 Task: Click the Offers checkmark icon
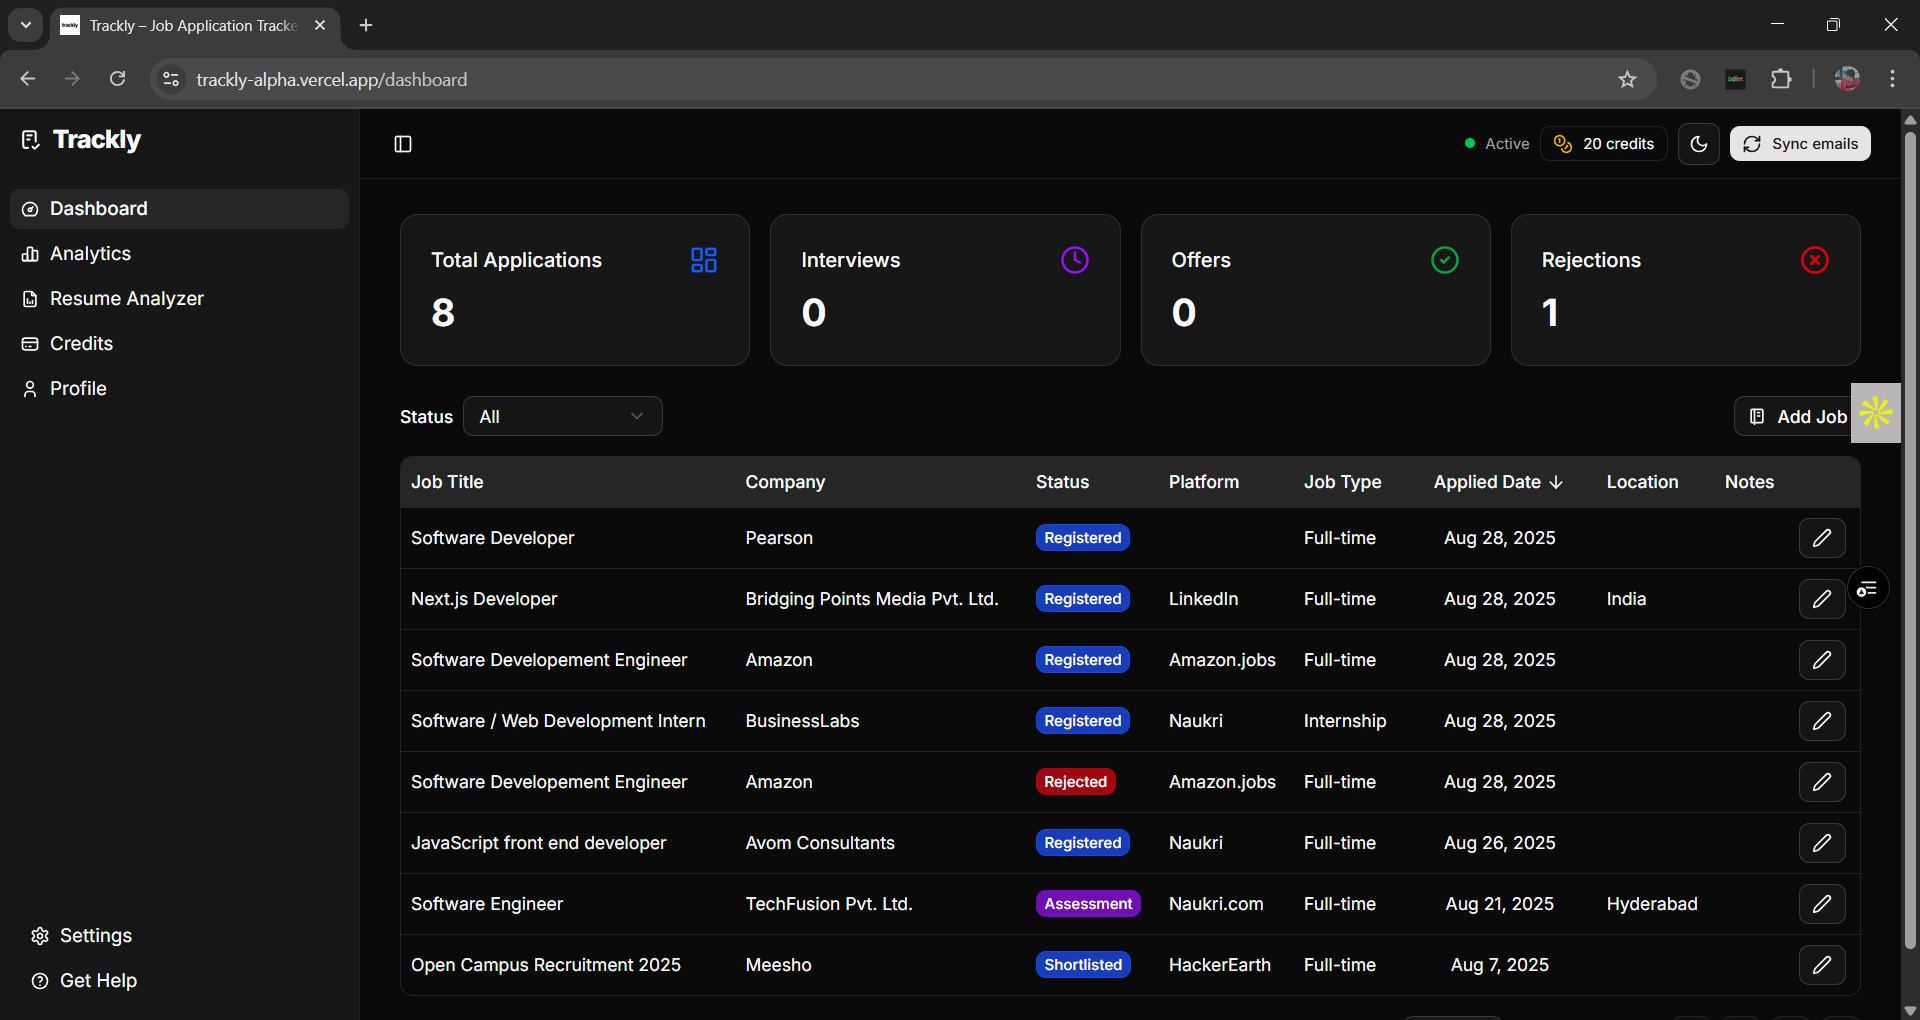tap(1445, 260)
